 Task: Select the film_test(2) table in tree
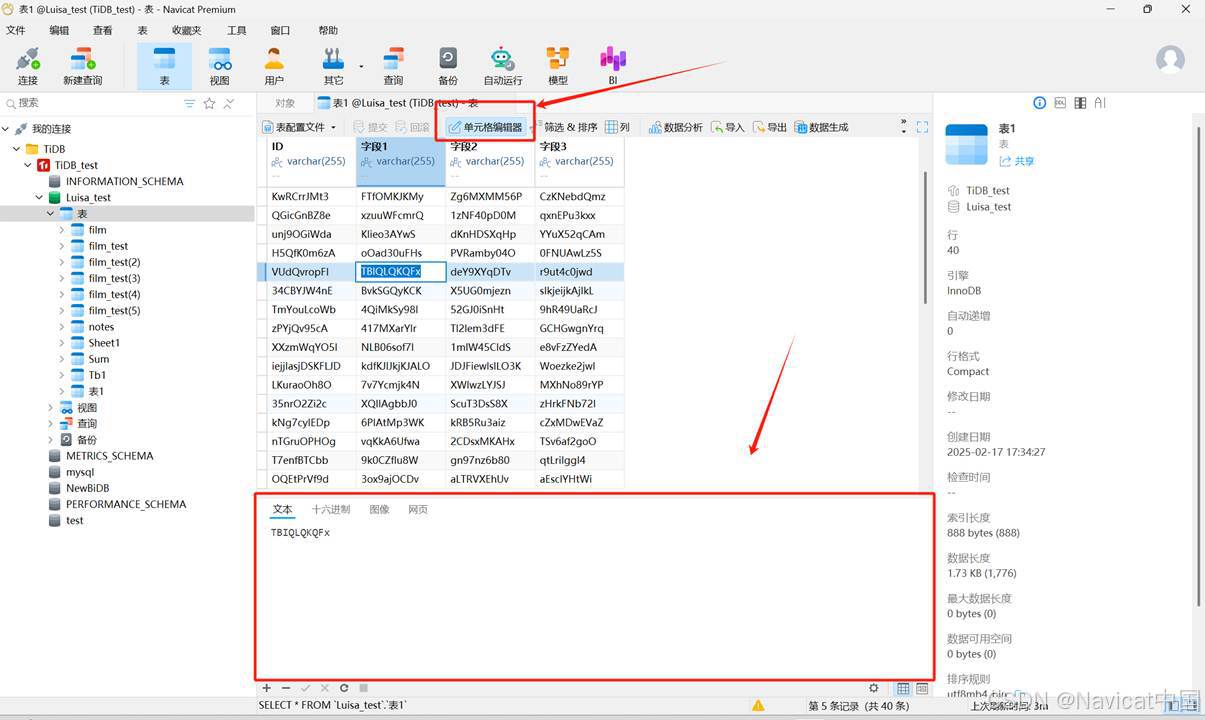pos(114,262)
